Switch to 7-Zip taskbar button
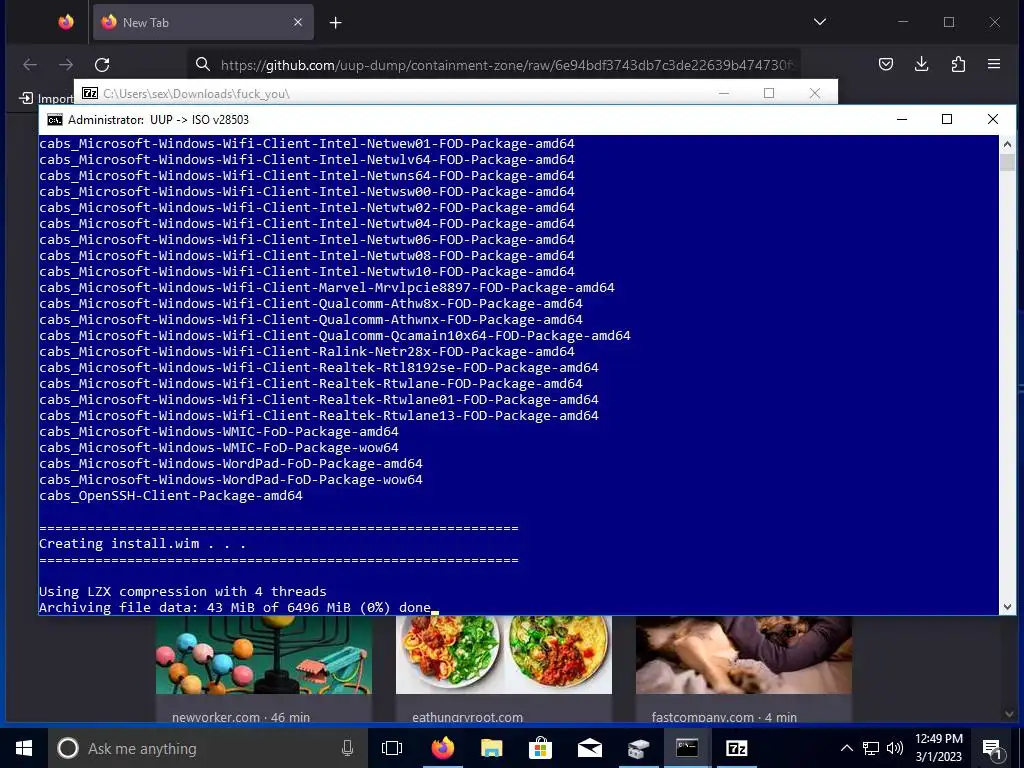 coord(737,748)
